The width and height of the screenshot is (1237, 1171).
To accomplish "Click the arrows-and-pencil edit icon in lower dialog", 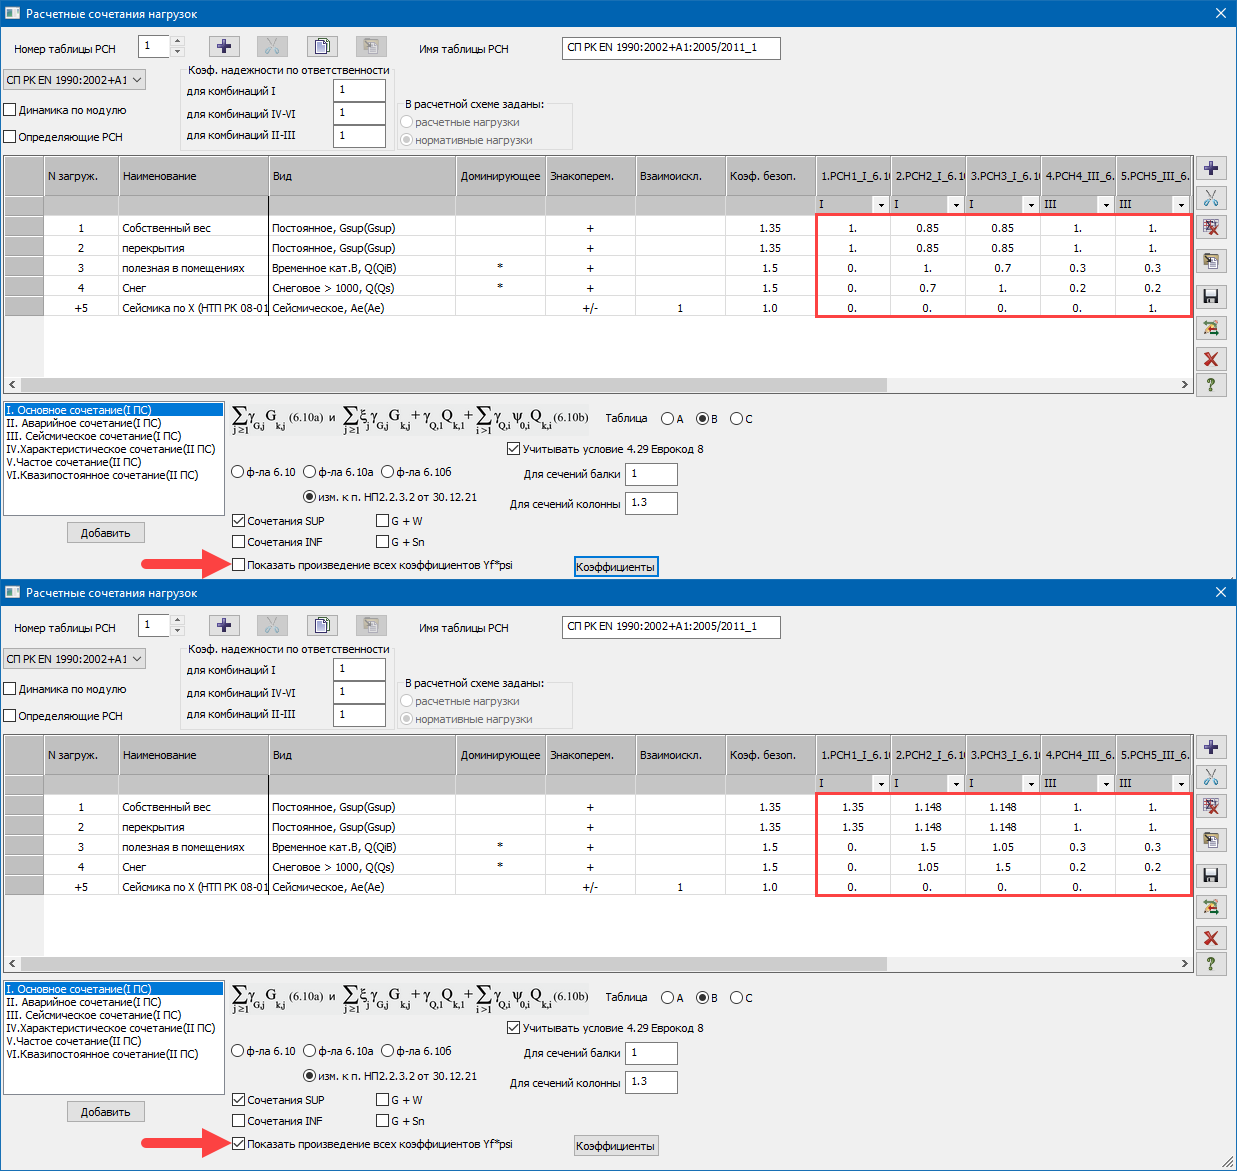I will pos(1211,907).
